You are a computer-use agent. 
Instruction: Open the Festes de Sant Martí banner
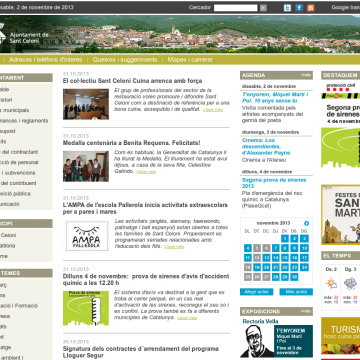tap(340, 215)
